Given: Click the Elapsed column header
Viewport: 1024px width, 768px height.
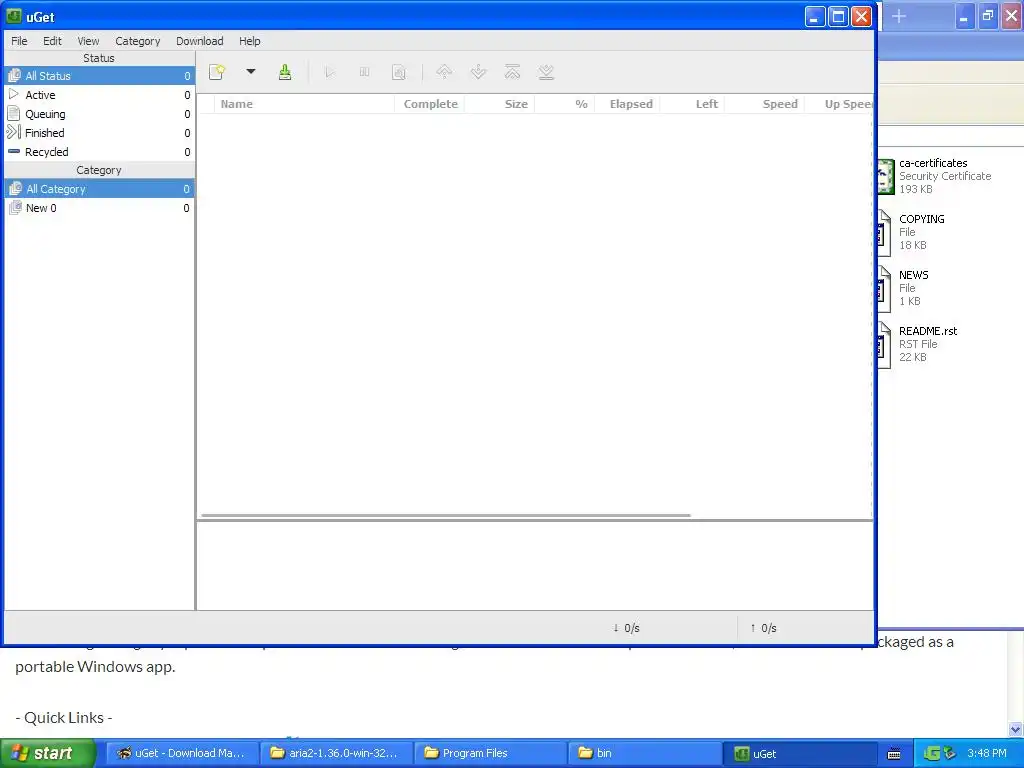Looking at the screenshot, I should (x=627, y=104).
